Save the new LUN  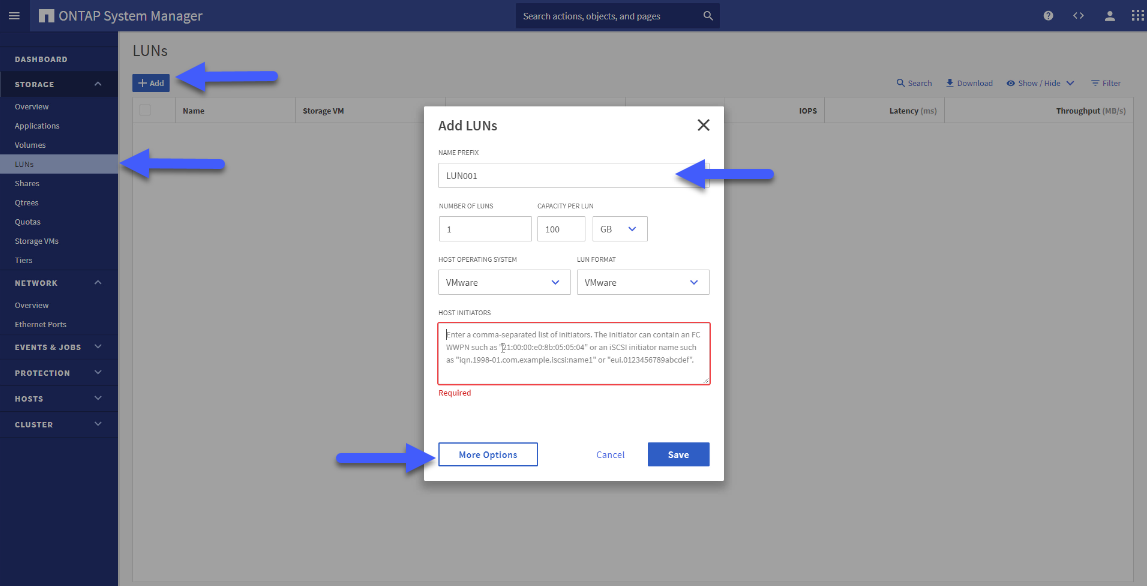pyautogui.click(x=678, y=454)
